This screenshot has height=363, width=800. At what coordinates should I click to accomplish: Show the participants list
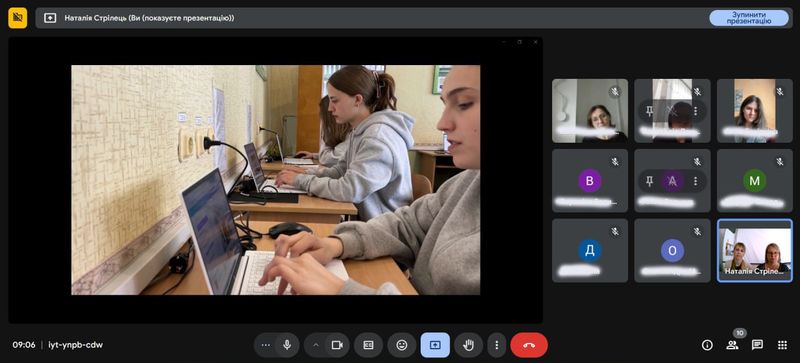click(732, 345)
